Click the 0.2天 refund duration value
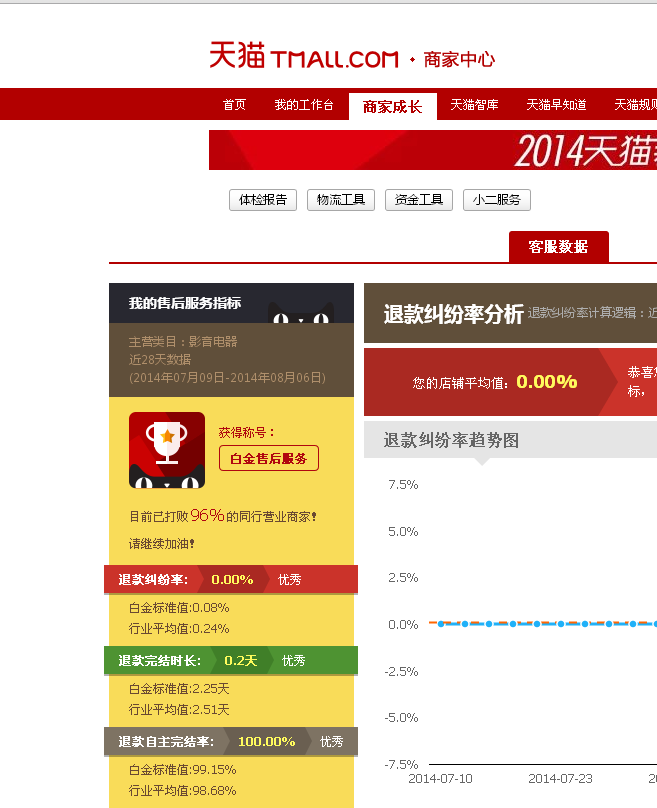Image resolution: width=657 pixels, height=808 pixels. point(240,660)
